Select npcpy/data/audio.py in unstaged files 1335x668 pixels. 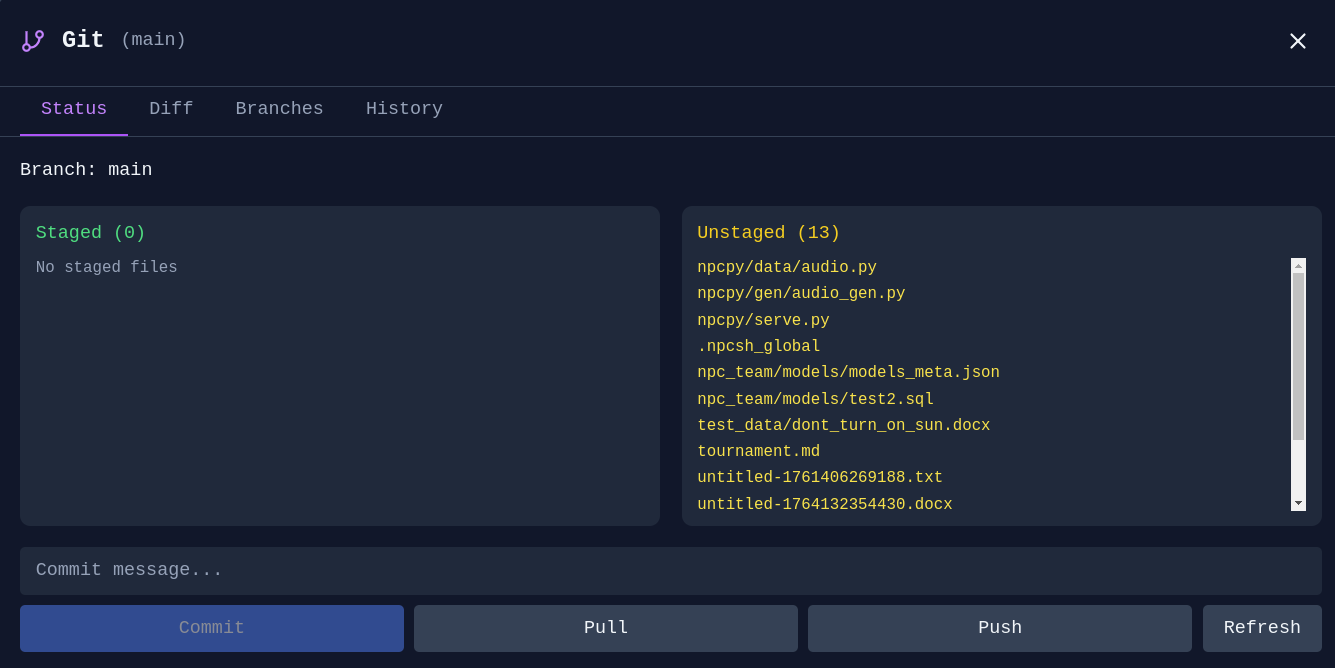[x=786, y=266]
